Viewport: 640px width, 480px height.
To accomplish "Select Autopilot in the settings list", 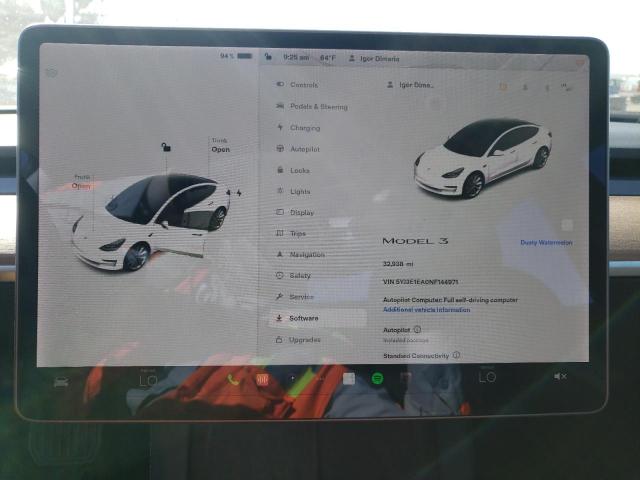I will [x=298, y=149].
